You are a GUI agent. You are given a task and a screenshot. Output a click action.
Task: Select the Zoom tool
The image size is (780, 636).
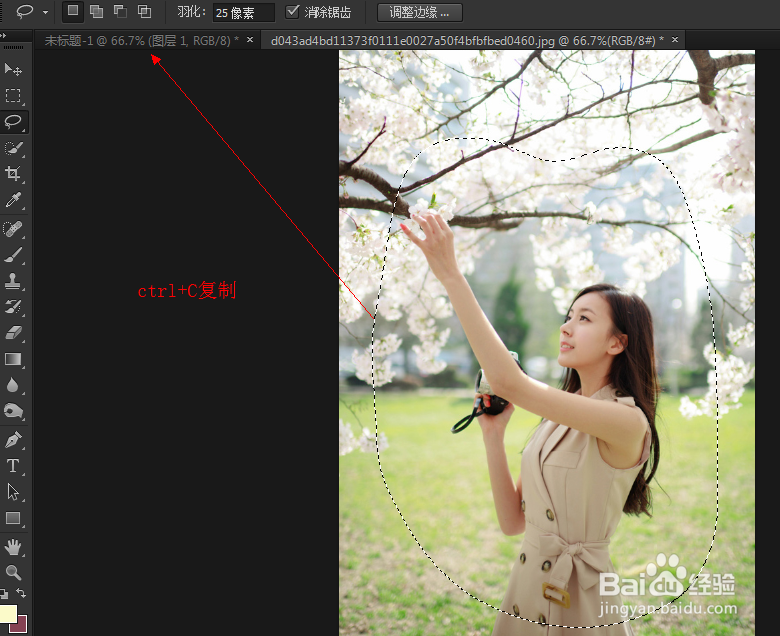(x=13, y=573)
